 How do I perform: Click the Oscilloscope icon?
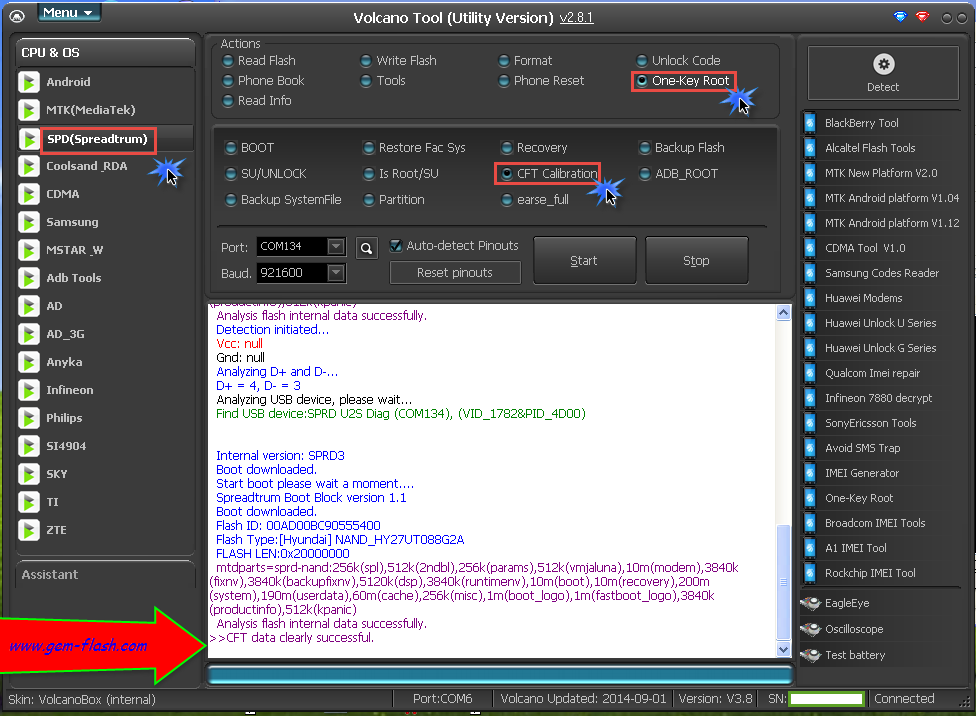810,629
